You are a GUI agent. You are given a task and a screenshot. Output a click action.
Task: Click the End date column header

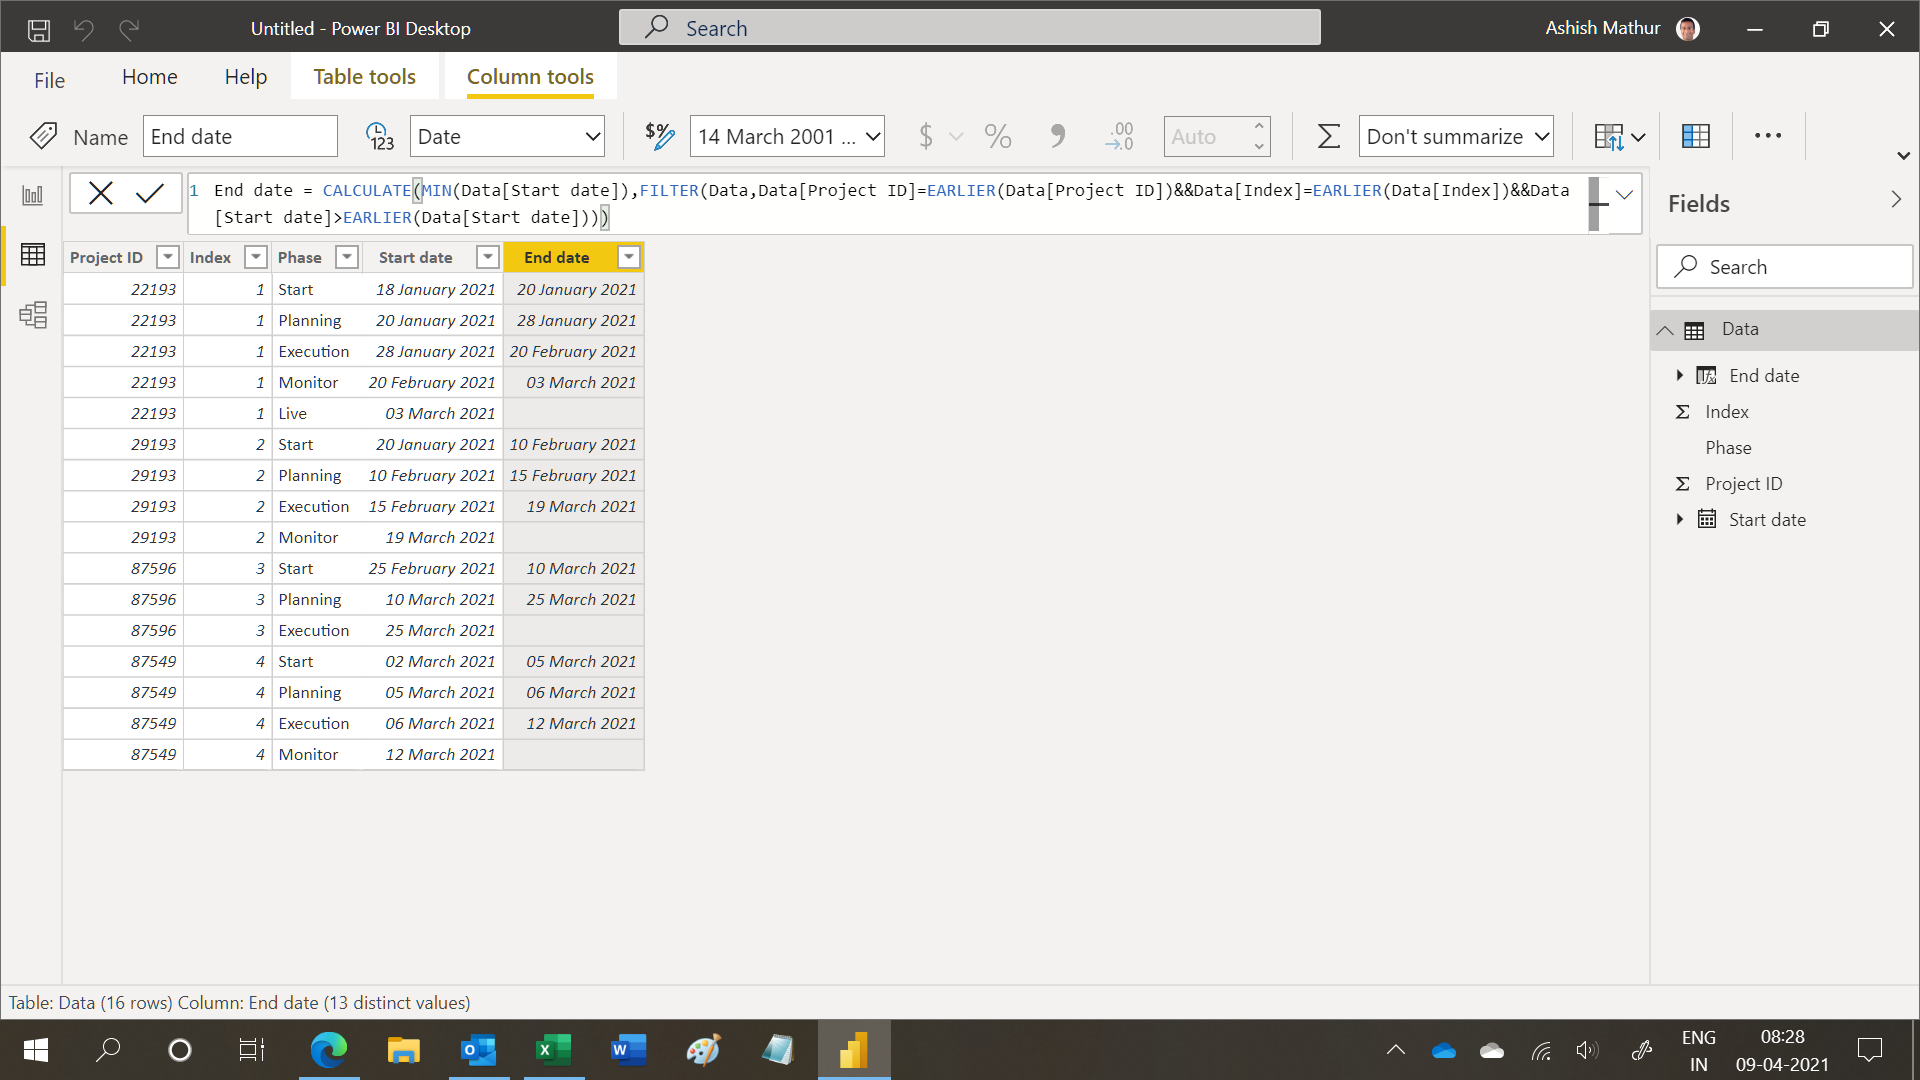tap(557, 258)
